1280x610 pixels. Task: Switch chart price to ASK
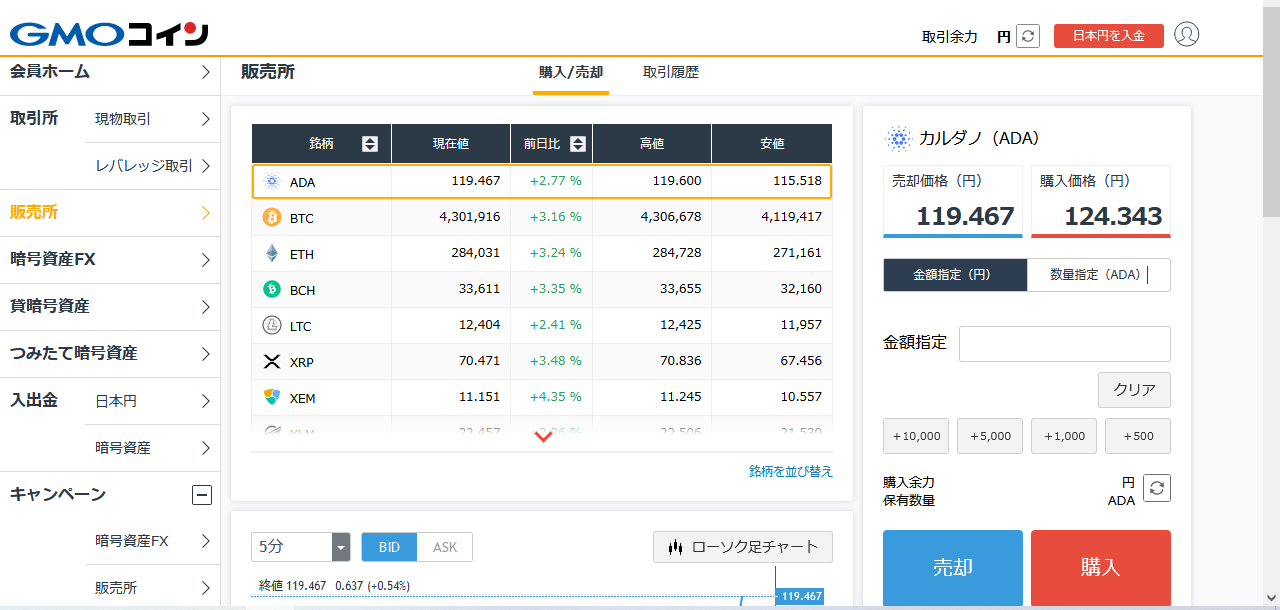(444, 547)
